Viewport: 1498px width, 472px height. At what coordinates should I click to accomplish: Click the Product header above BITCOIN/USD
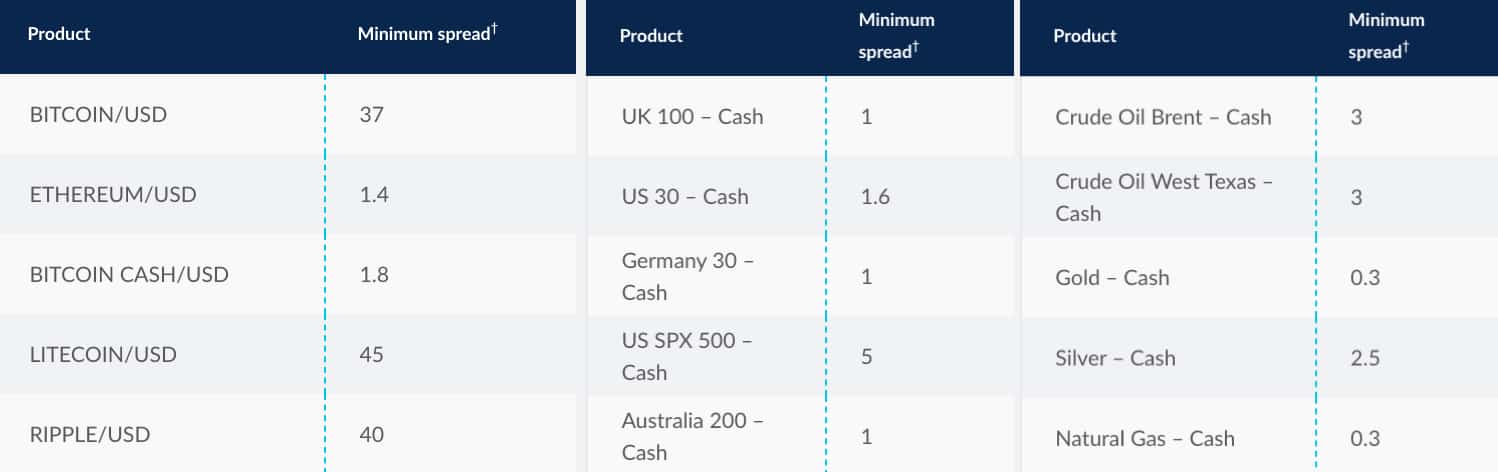(x=59, y=34)
